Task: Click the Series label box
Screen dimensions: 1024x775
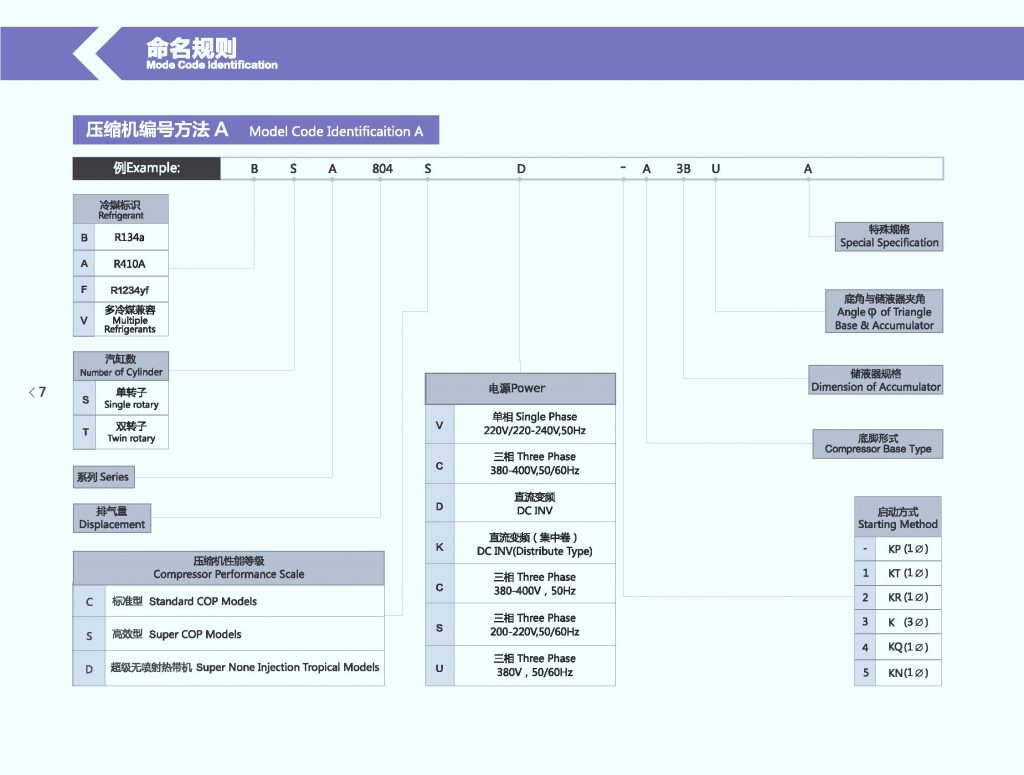Action: (x=103, y=477)
